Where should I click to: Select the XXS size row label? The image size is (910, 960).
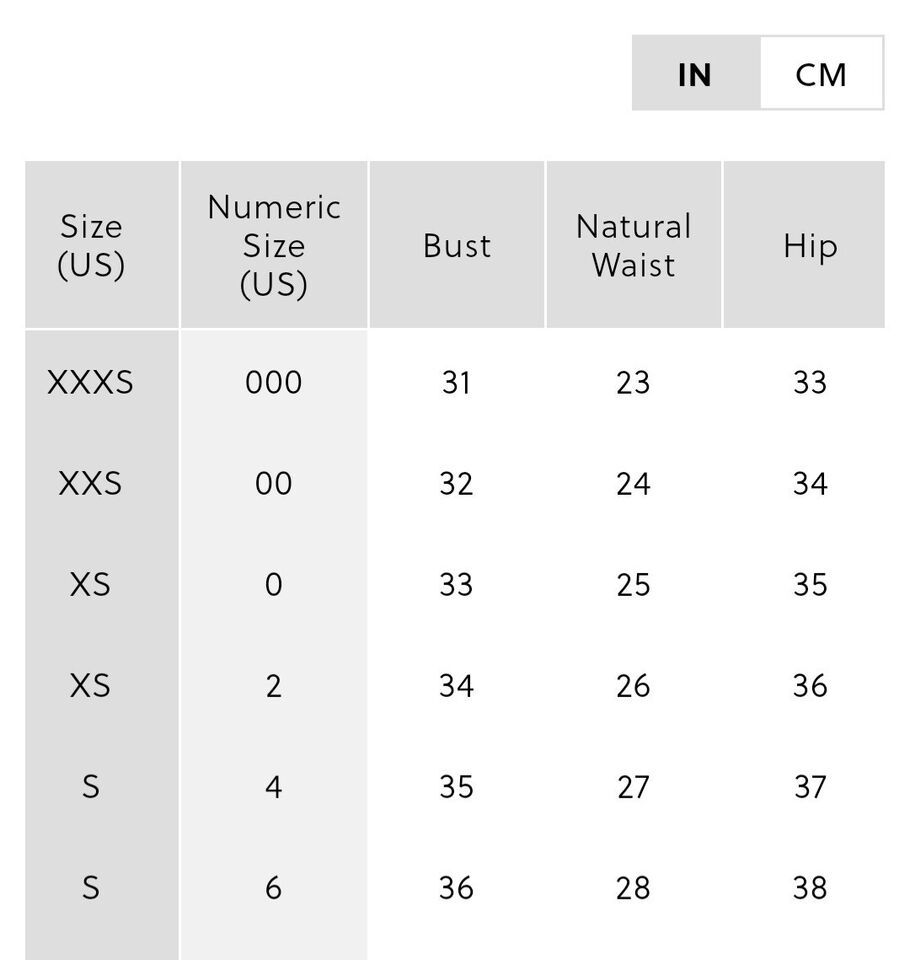pos(91,484)
